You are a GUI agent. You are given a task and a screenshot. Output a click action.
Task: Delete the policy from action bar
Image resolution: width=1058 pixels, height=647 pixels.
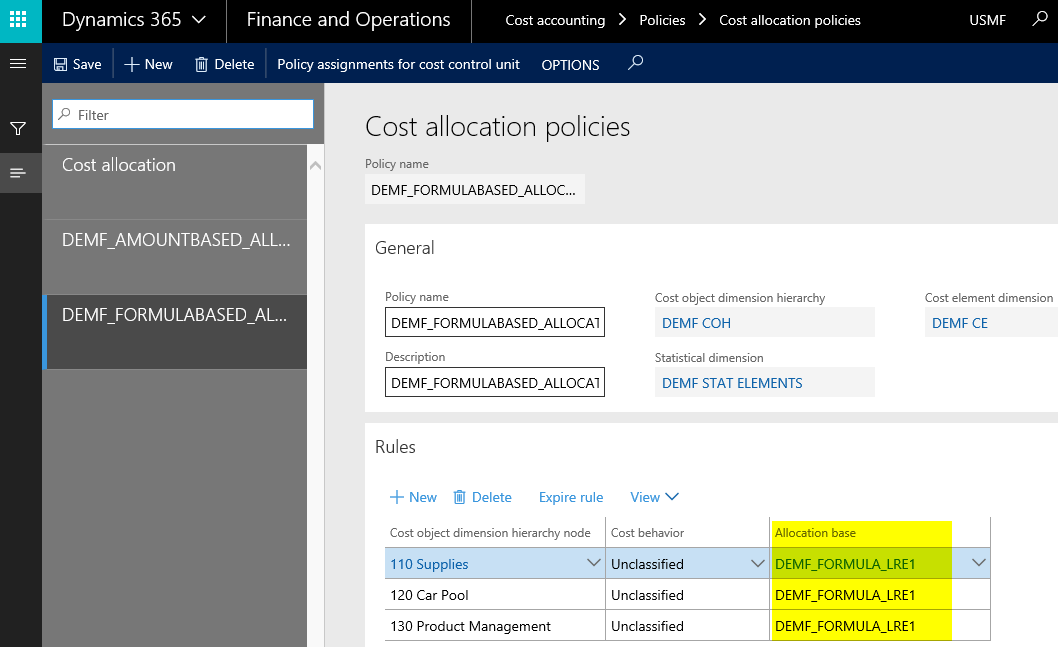coord(224,64)
